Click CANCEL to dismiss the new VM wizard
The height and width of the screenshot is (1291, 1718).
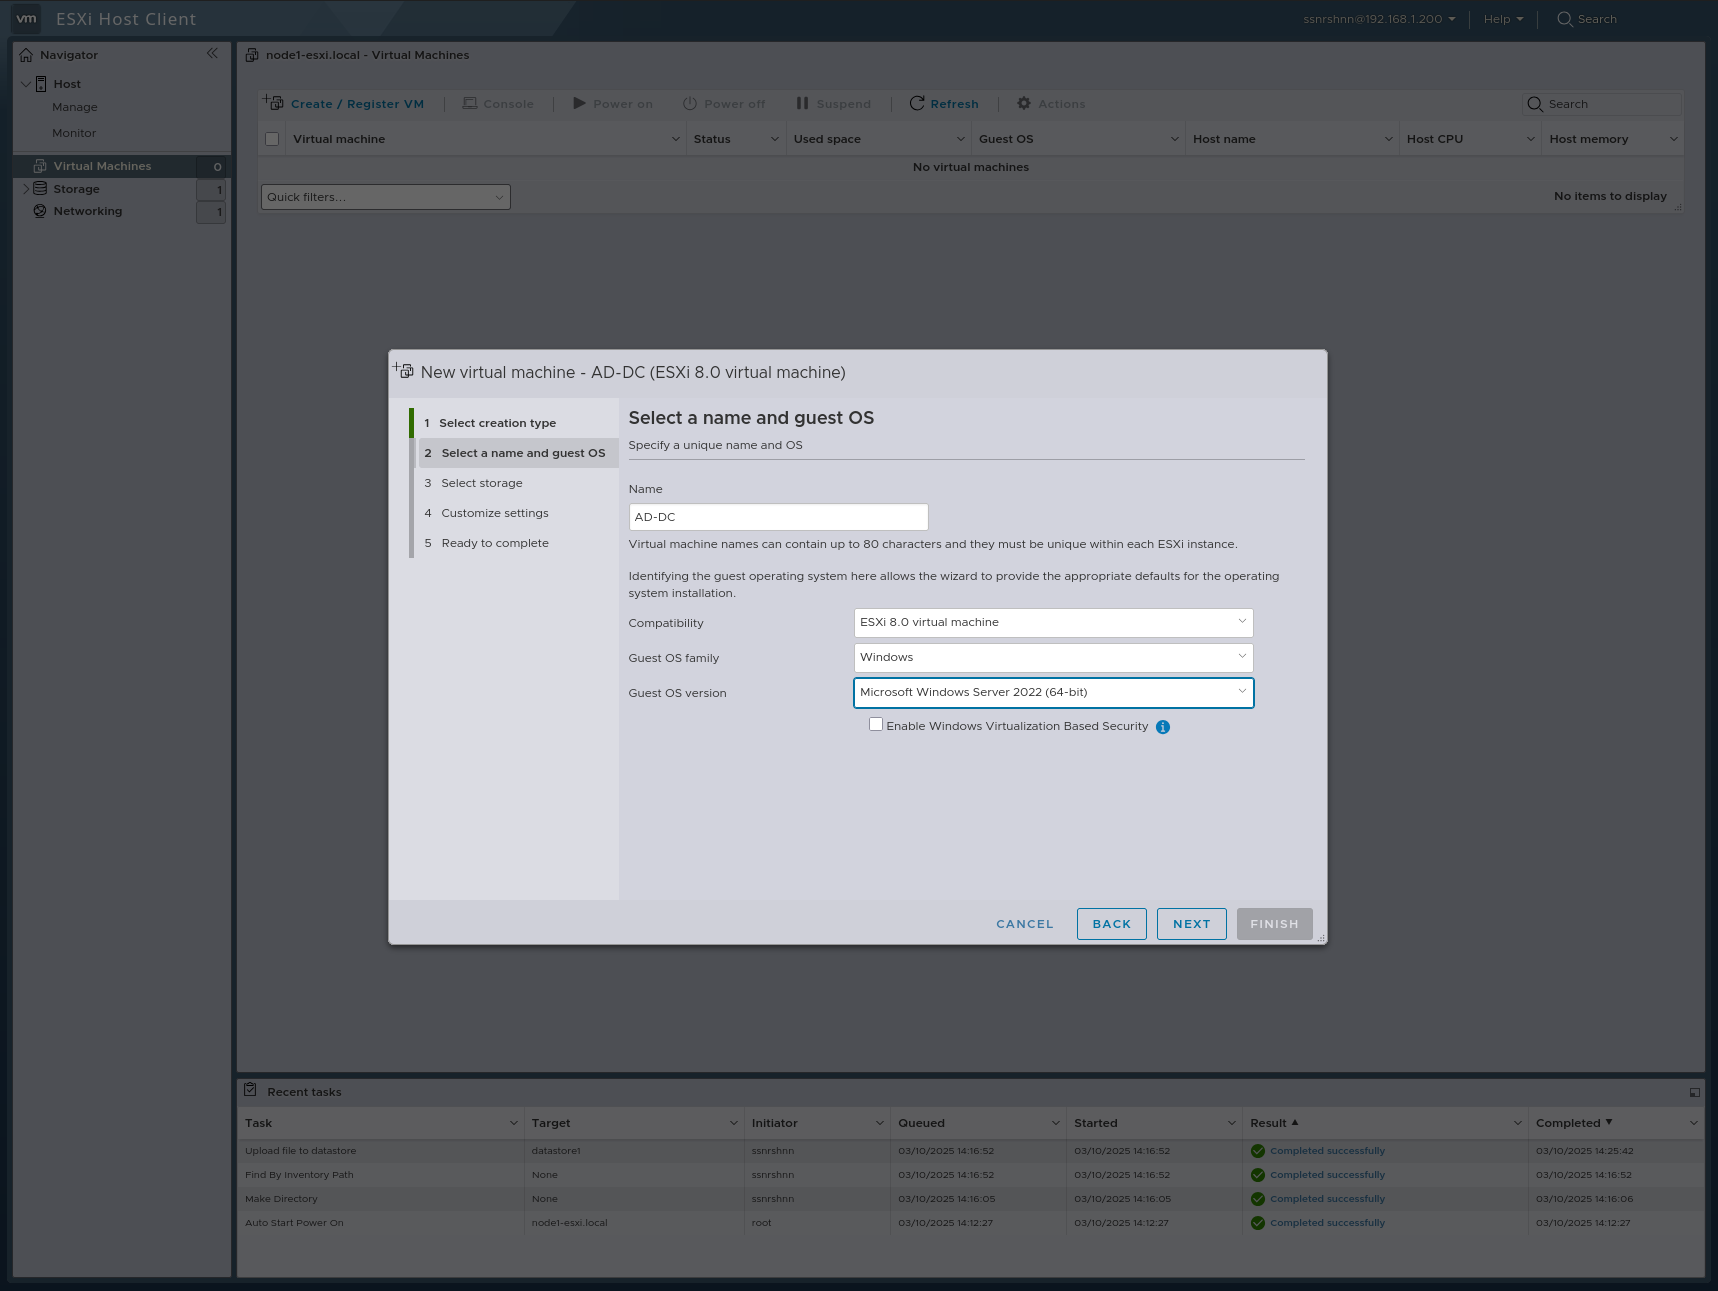pos(1024,923)
